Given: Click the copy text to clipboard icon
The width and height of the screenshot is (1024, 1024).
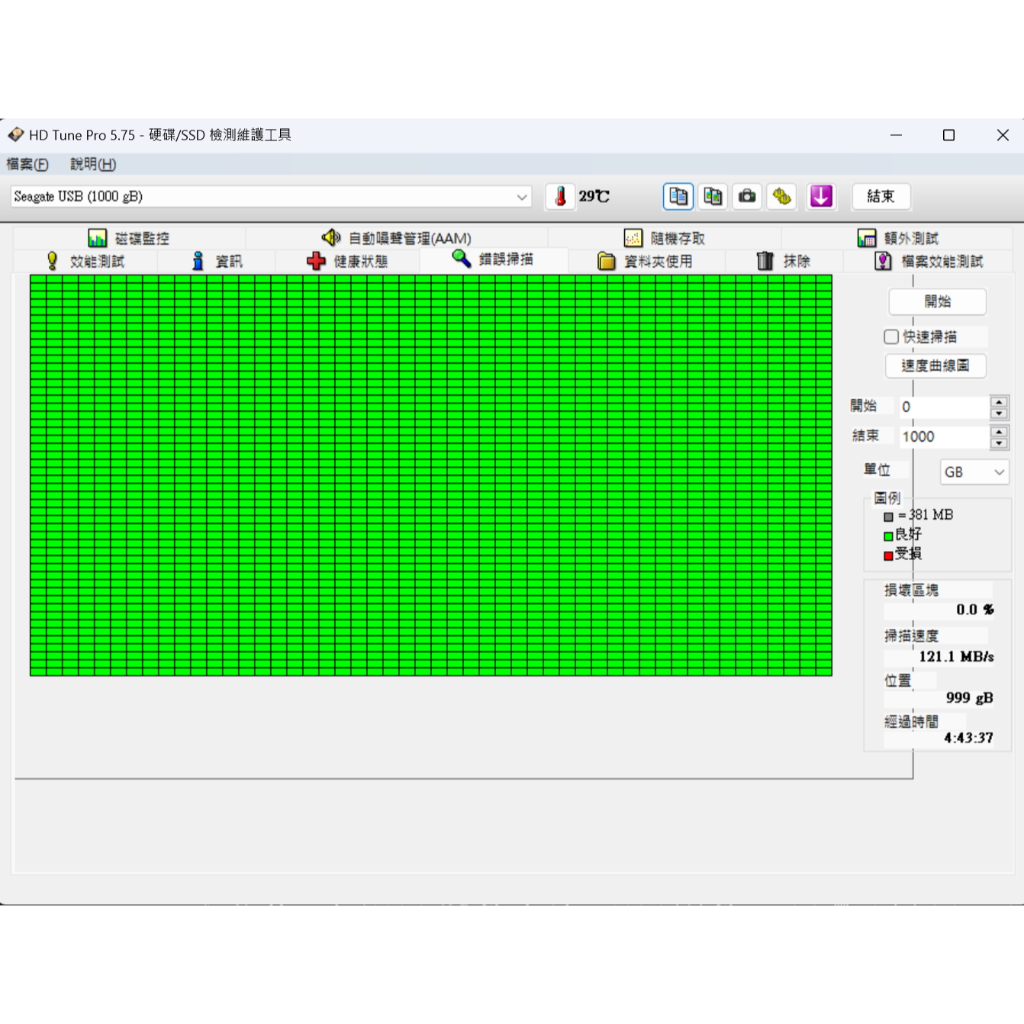Looking at the screenshot, I should (x=678, y=197).
